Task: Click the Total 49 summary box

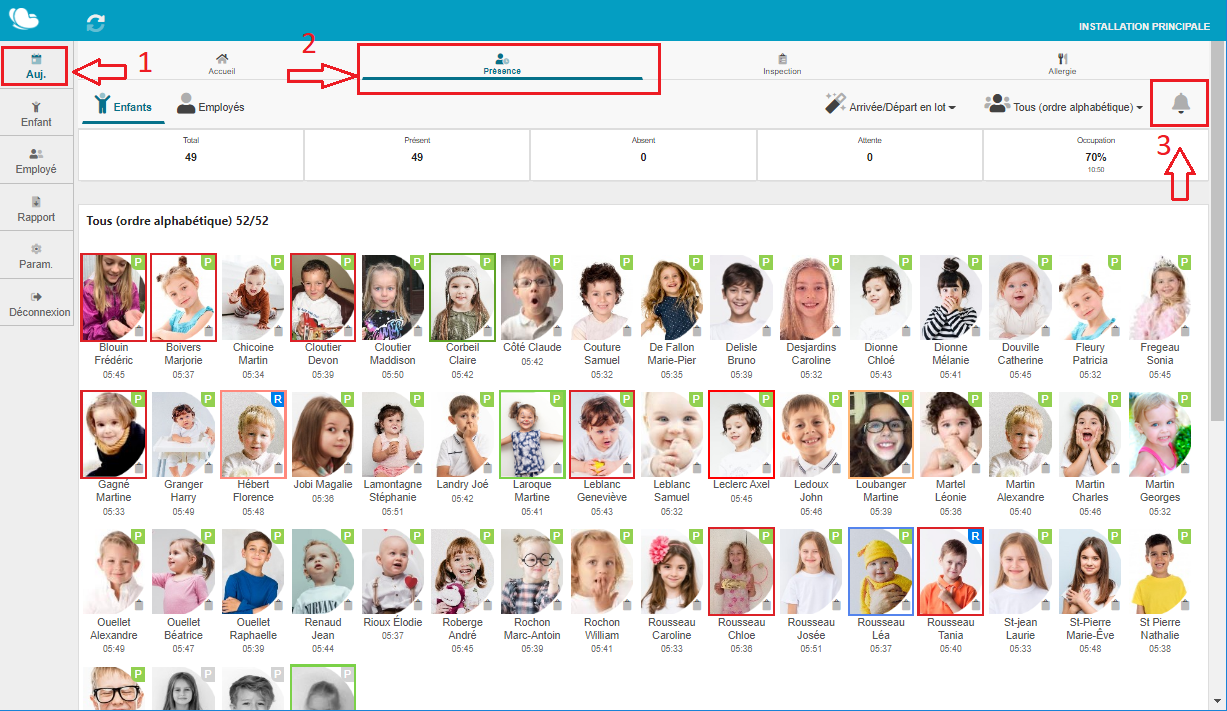Action: [191, 155]
